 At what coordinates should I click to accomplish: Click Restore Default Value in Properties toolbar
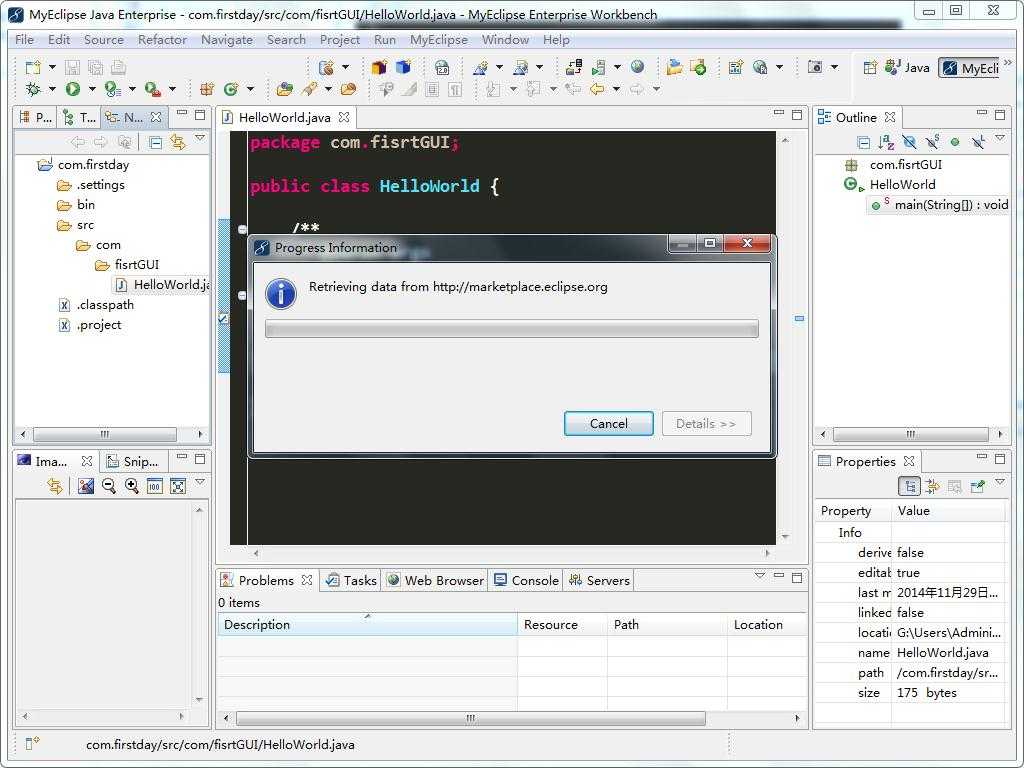click(954, 486)
